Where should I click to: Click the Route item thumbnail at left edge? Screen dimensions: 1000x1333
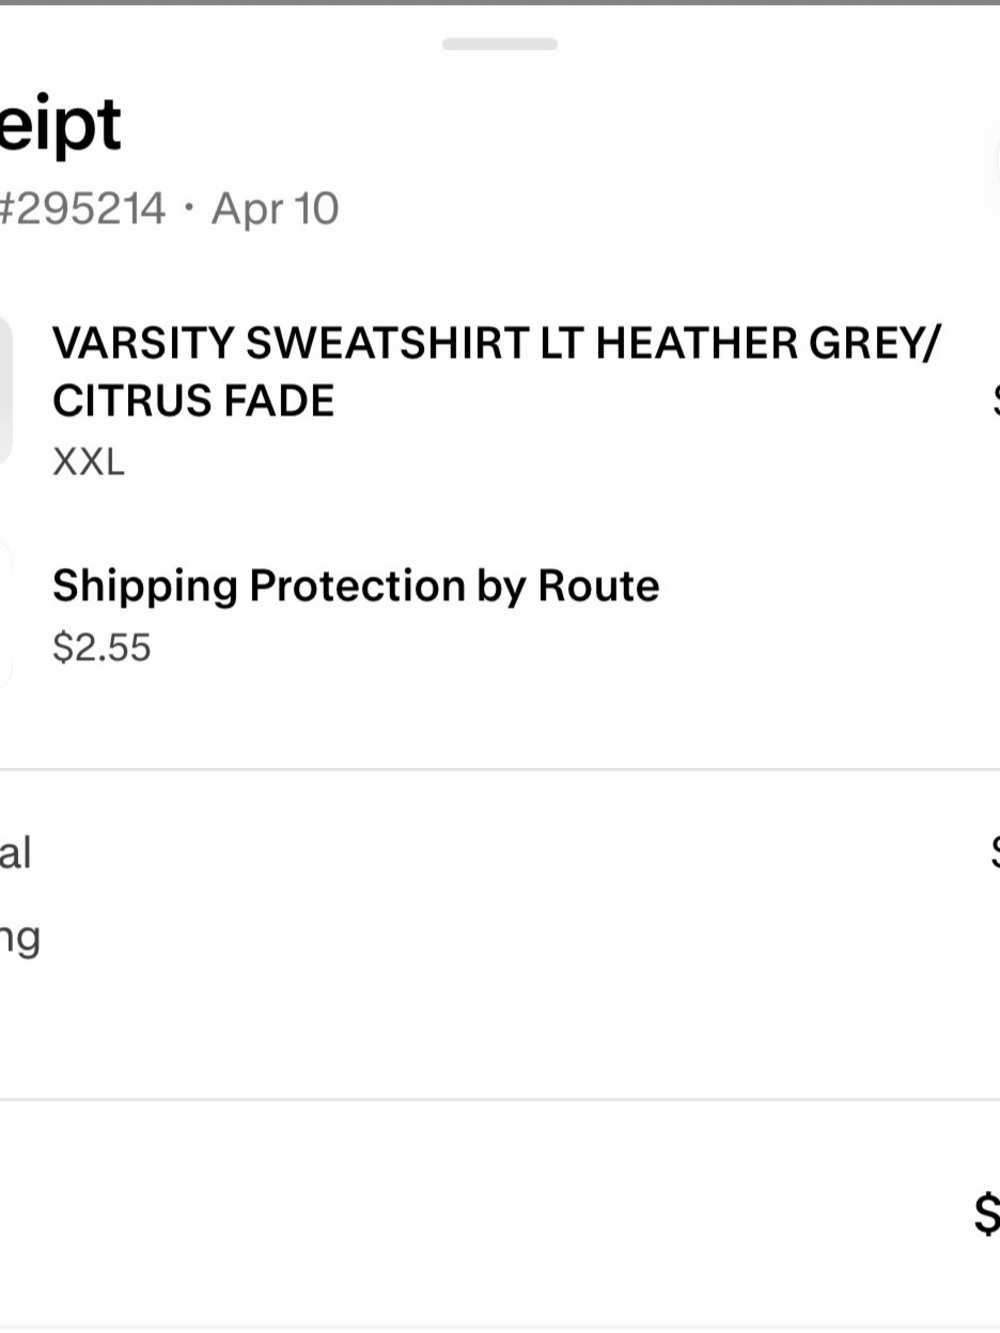pos(6,613)
